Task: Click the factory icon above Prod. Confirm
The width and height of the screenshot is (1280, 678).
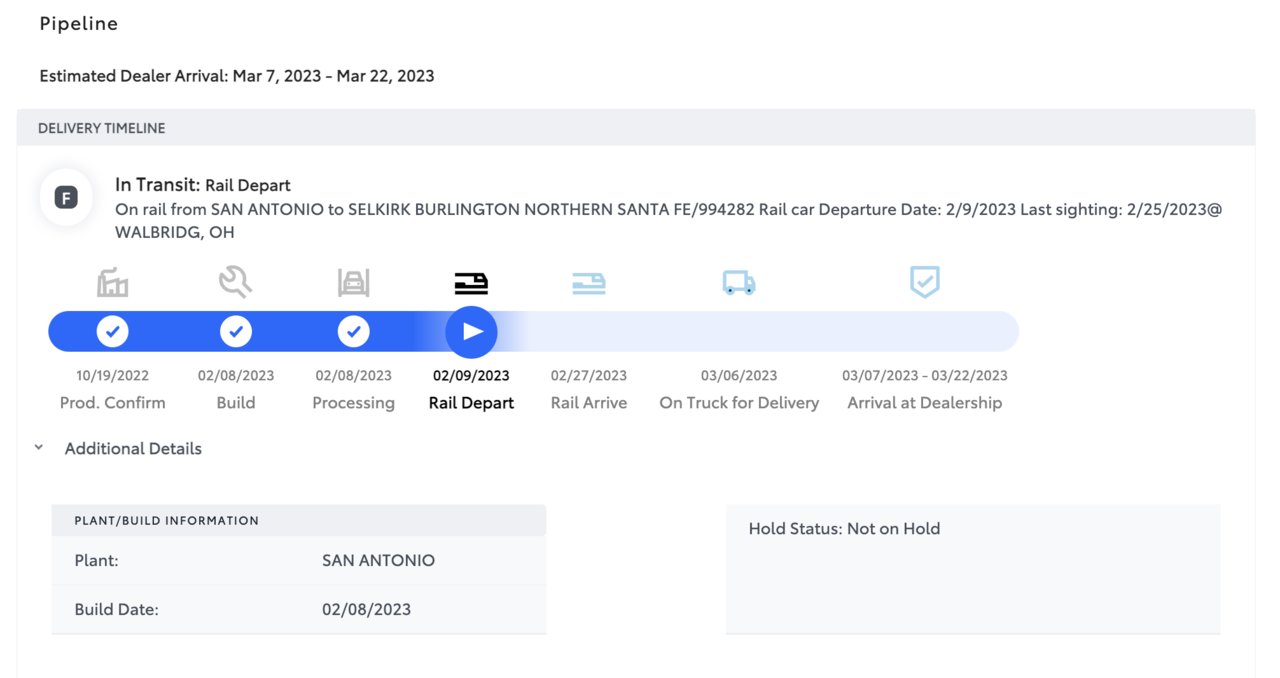Action: click(x=113, y=283)
